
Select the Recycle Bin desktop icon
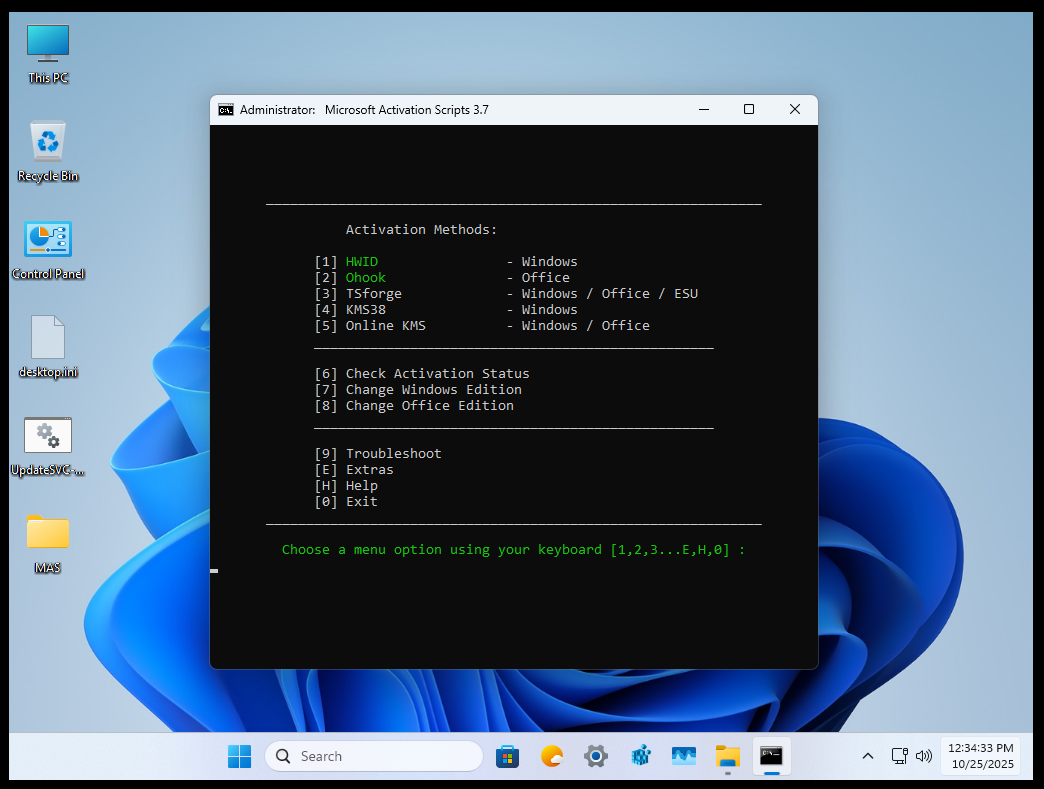click(x=48, y=152)
